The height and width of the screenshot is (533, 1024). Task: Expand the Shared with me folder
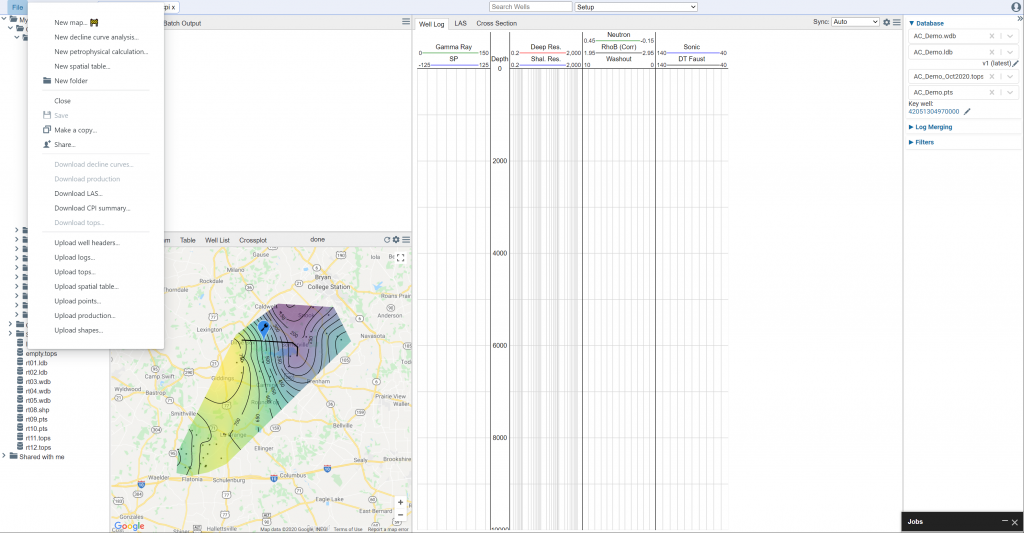5,457
